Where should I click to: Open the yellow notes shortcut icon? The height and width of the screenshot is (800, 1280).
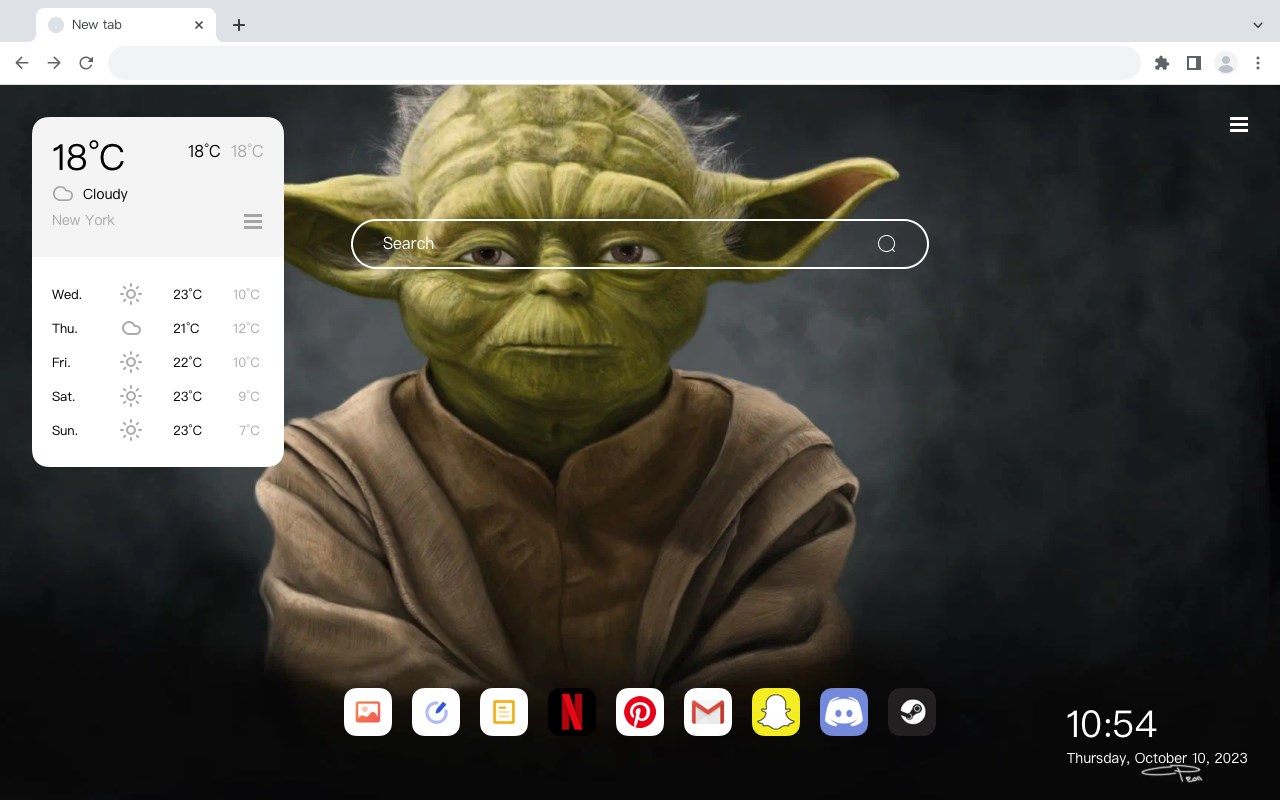[x=504, y=712]
